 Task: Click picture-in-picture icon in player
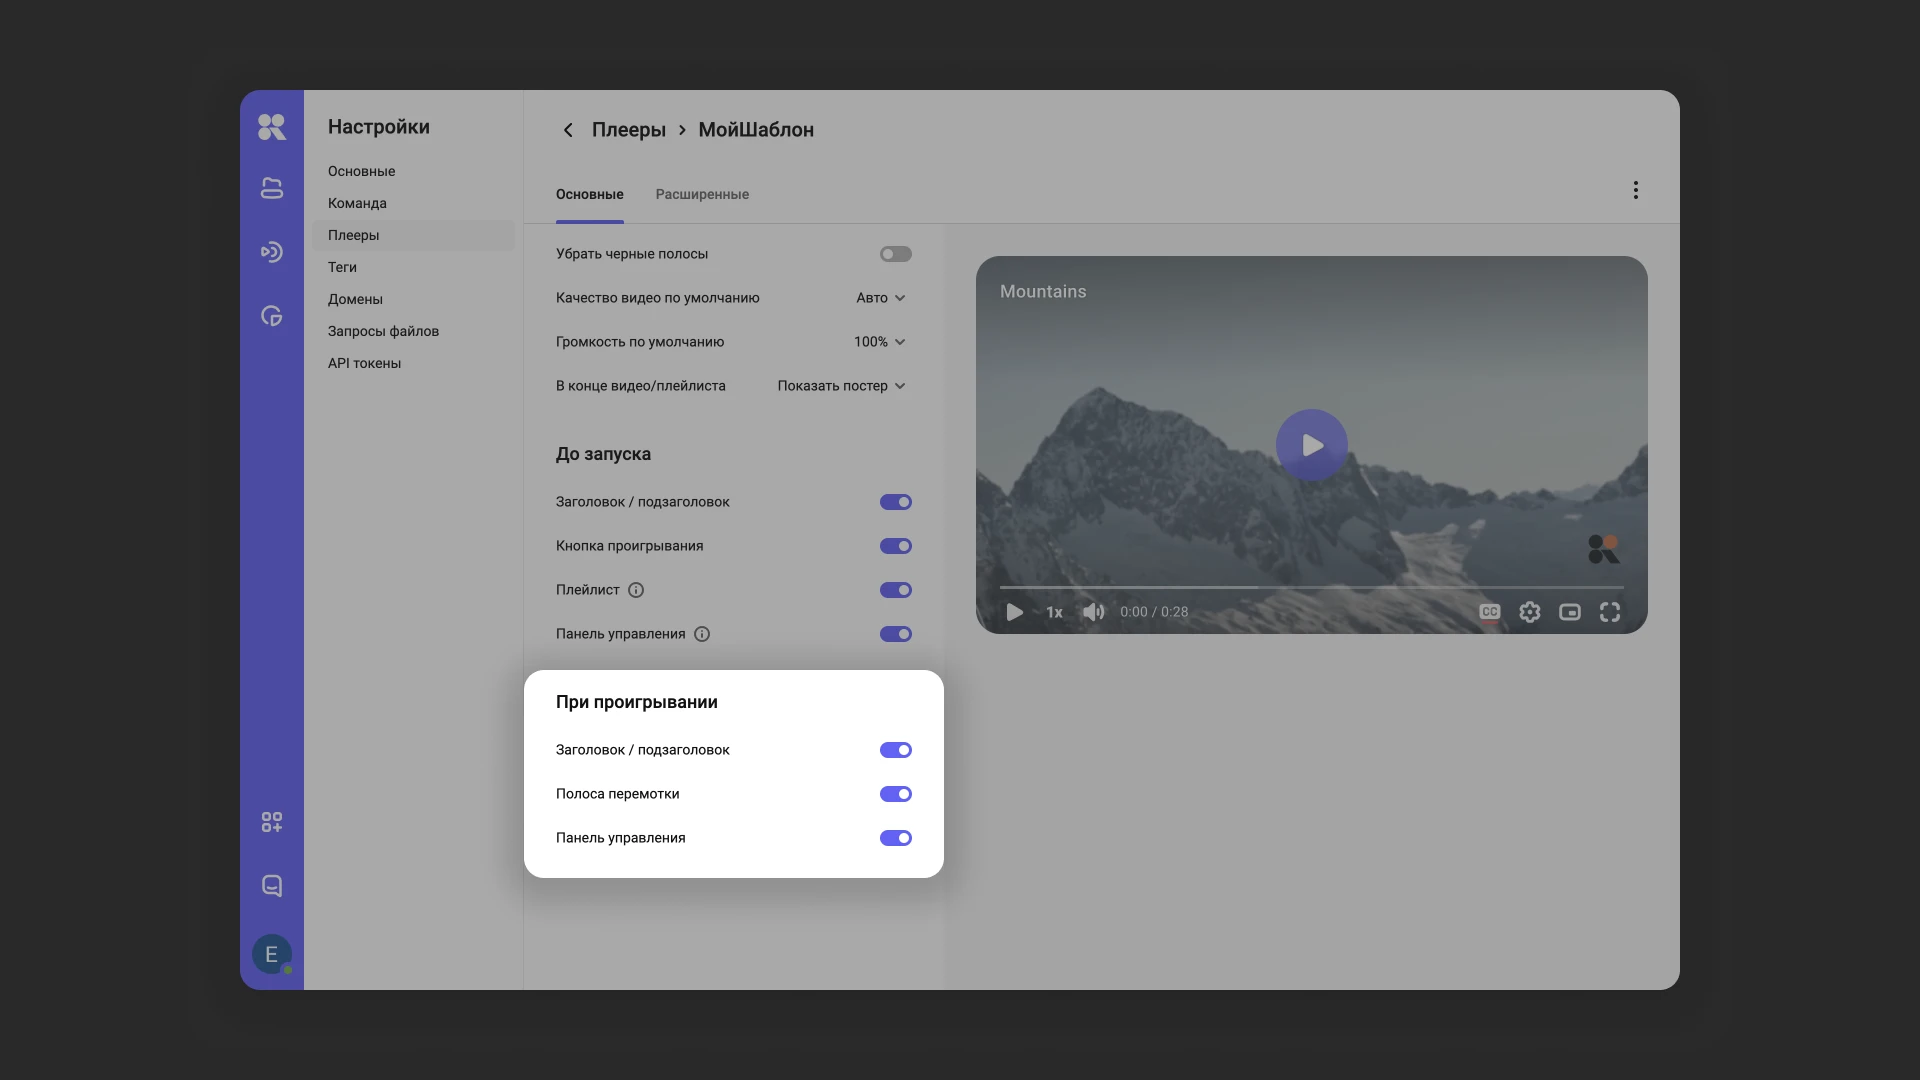[1569, 612]
